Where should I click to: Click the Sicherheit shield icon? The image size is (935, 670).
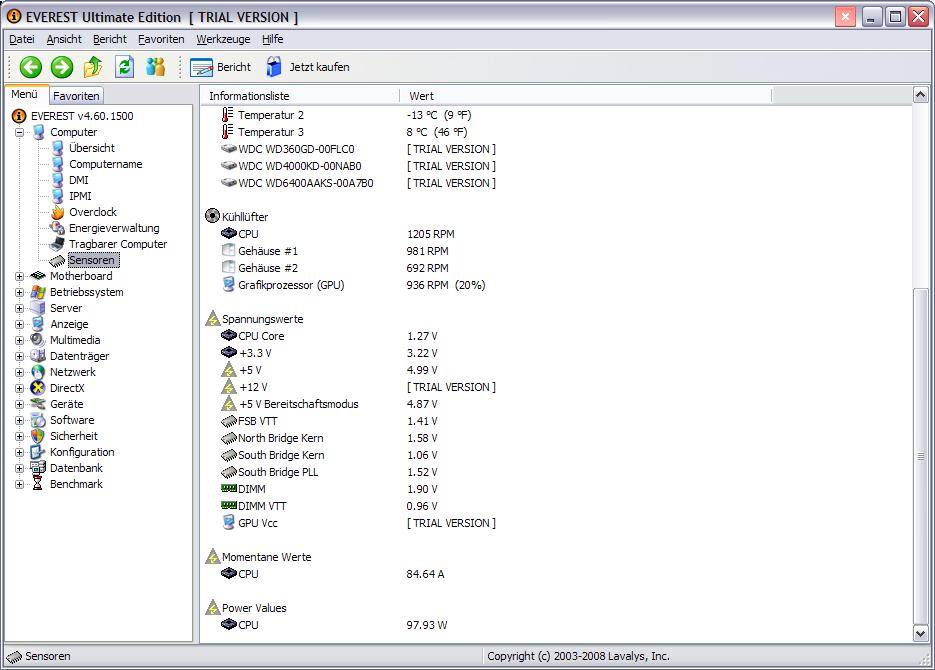coord(38,436)
